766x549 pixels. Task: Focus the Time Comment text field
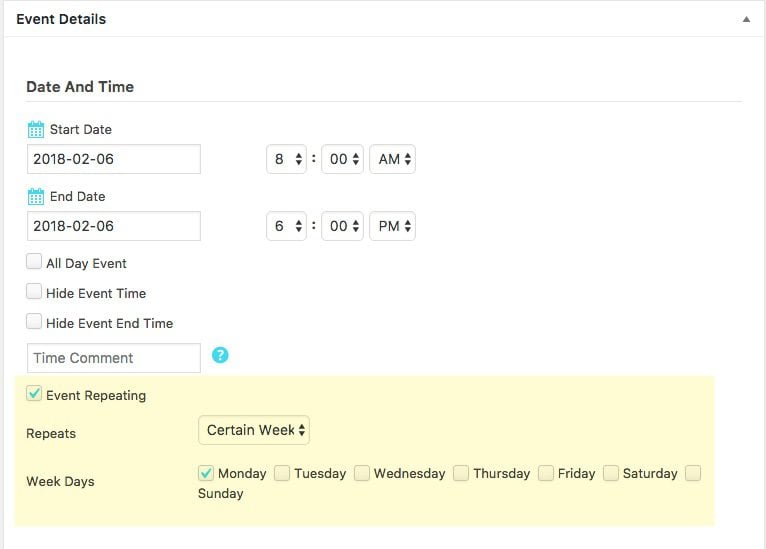113,358
